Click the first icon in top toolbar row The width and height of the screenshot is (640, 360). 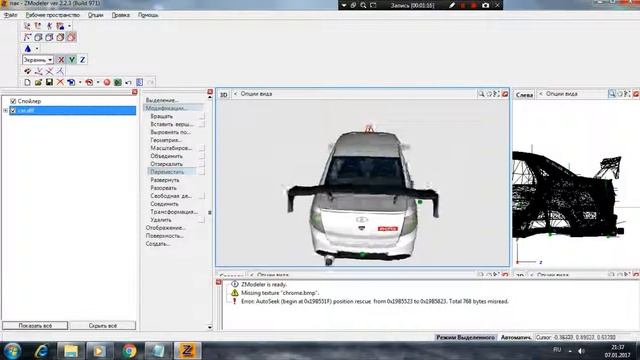[27, 26]
